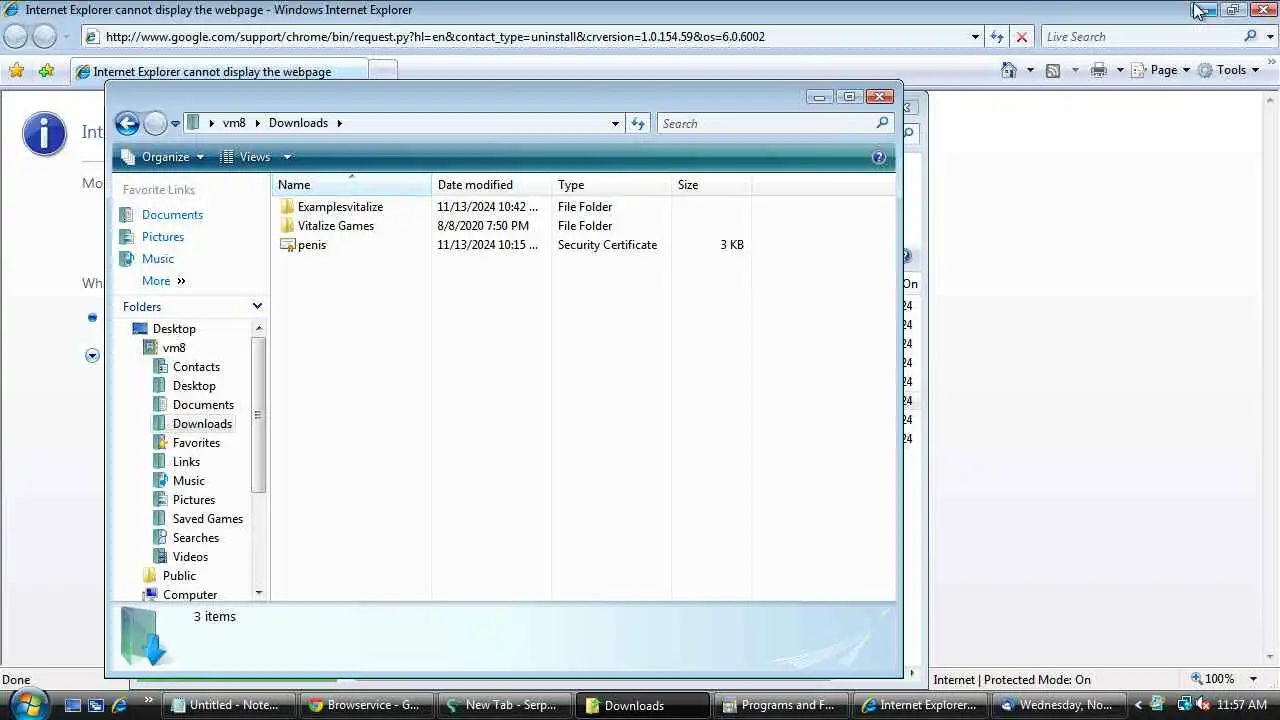Image resolution: width=1280 pixels, height=720 pixels.
Task: Click the Forward button in Explorer window
Action: coord(155,123)
